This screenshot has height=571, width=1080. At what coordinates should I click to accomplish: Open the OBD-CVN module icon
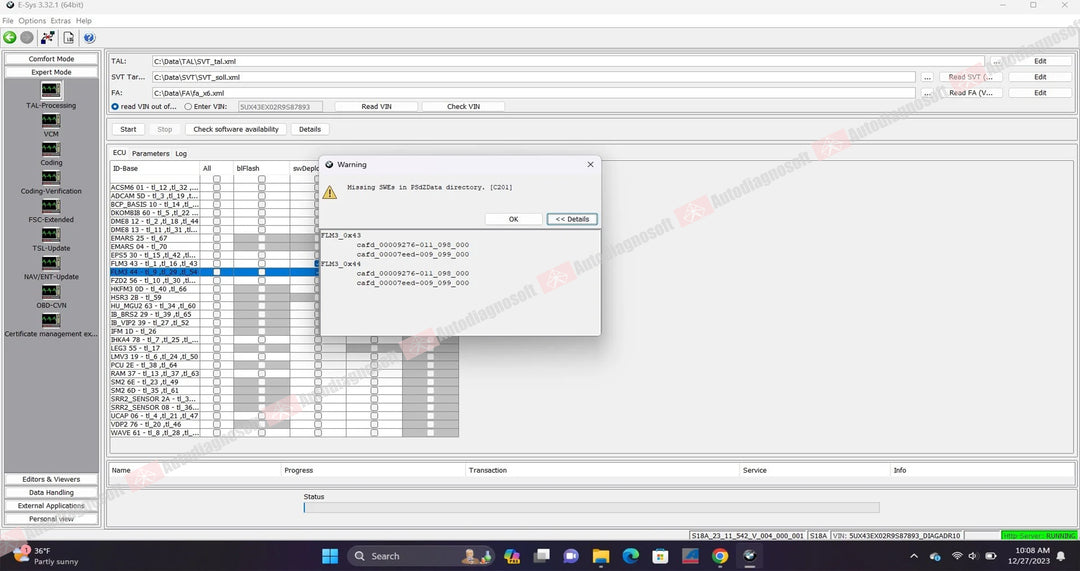tap(51, 291)
